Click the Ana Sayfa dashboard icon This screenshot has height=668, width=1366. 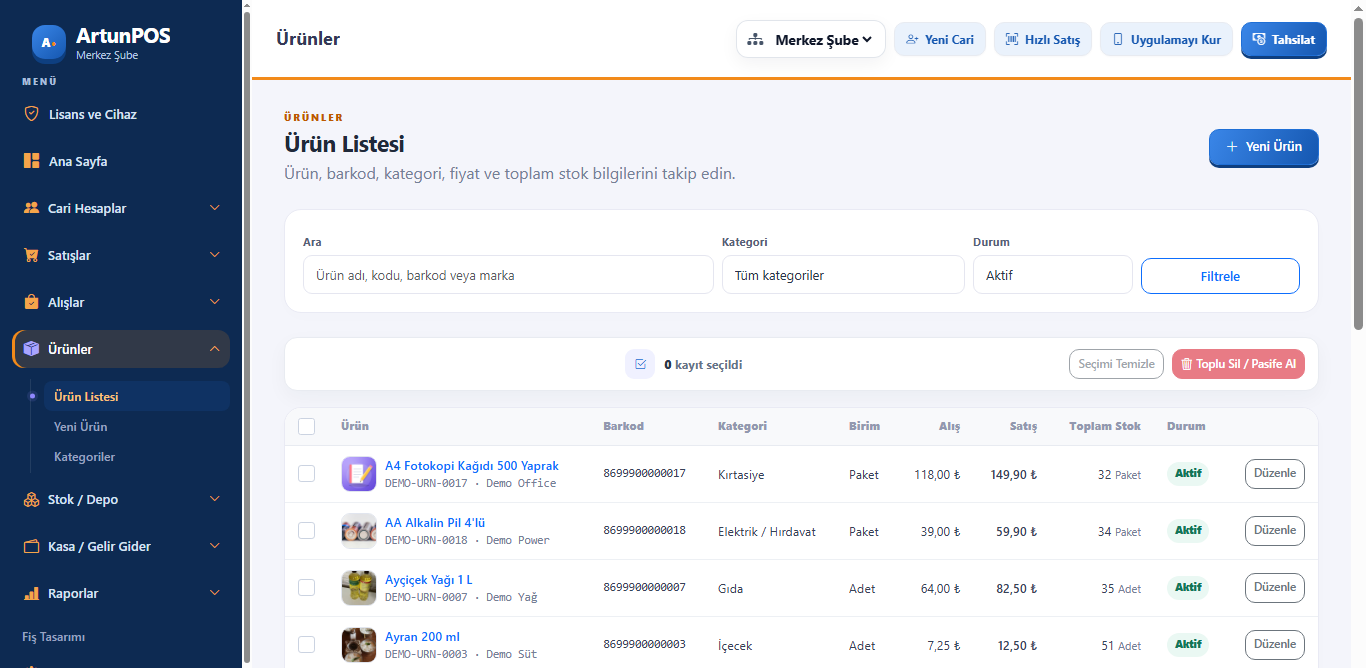pos(31,161)
